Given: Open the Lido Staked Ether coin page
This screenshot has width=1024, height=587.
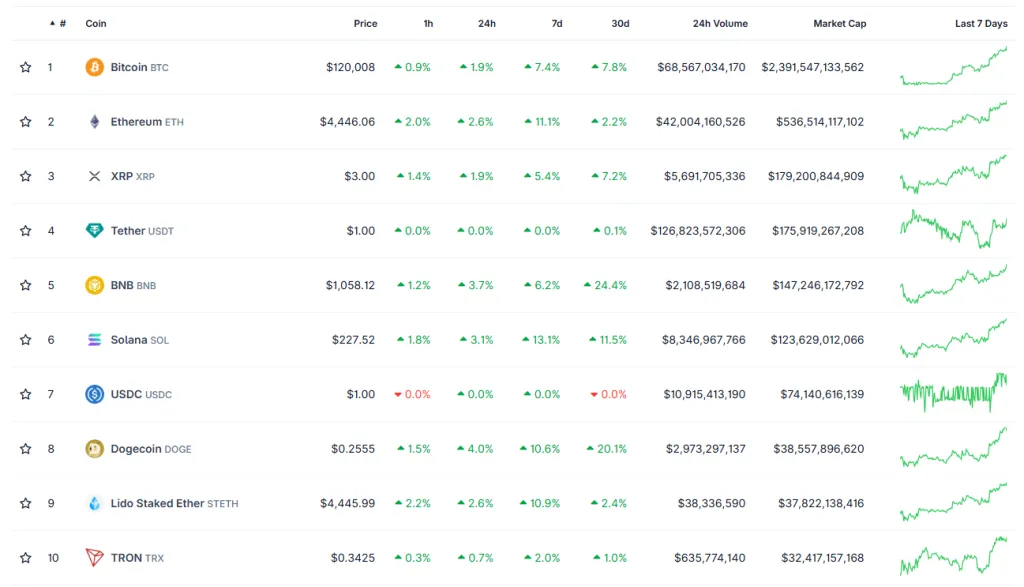Looking at the screenshot, I should point(157,503).
